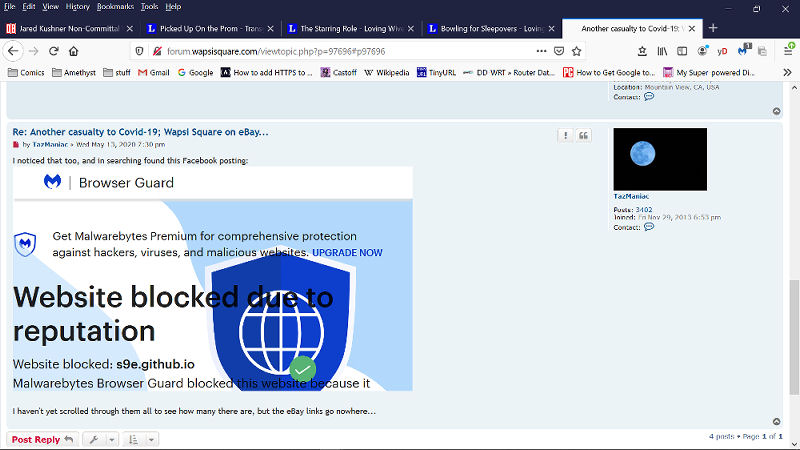Switch to Jared Kushner Non-Committal tab
The width and height of the screenshot is (800, 450).
pyautogui.click(x=69, y=29)
